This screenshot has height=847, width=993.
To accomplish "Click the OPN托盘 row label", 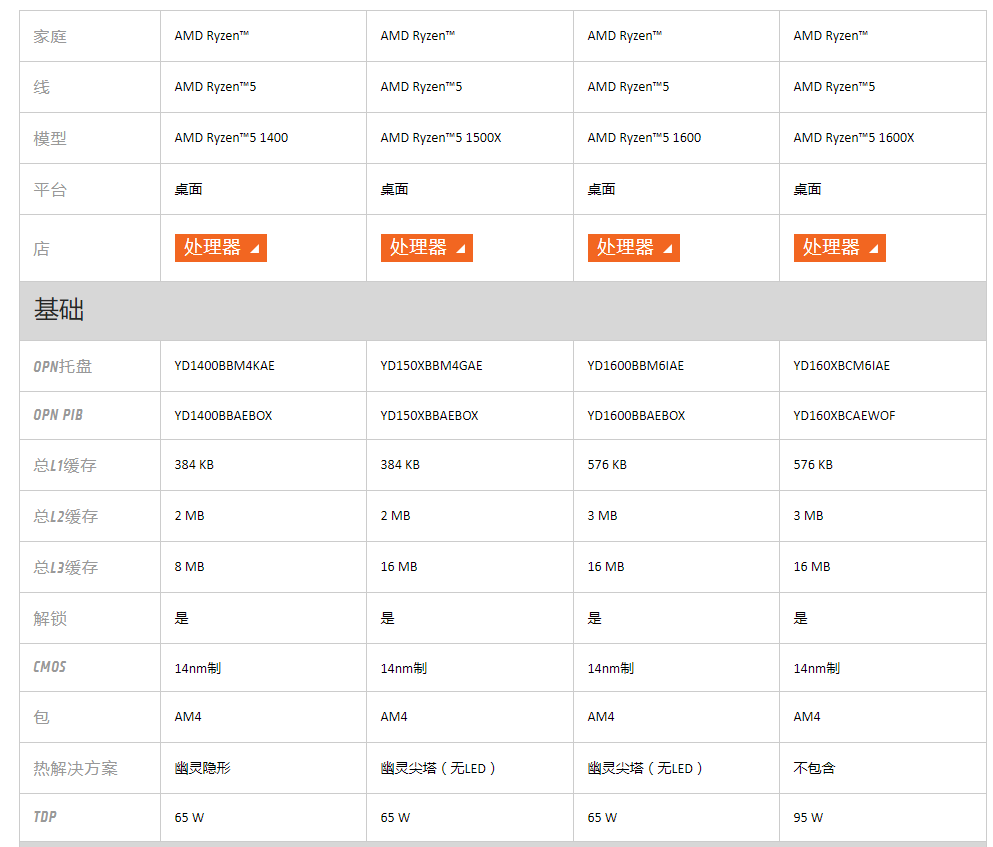I will [x=62, y=366].
